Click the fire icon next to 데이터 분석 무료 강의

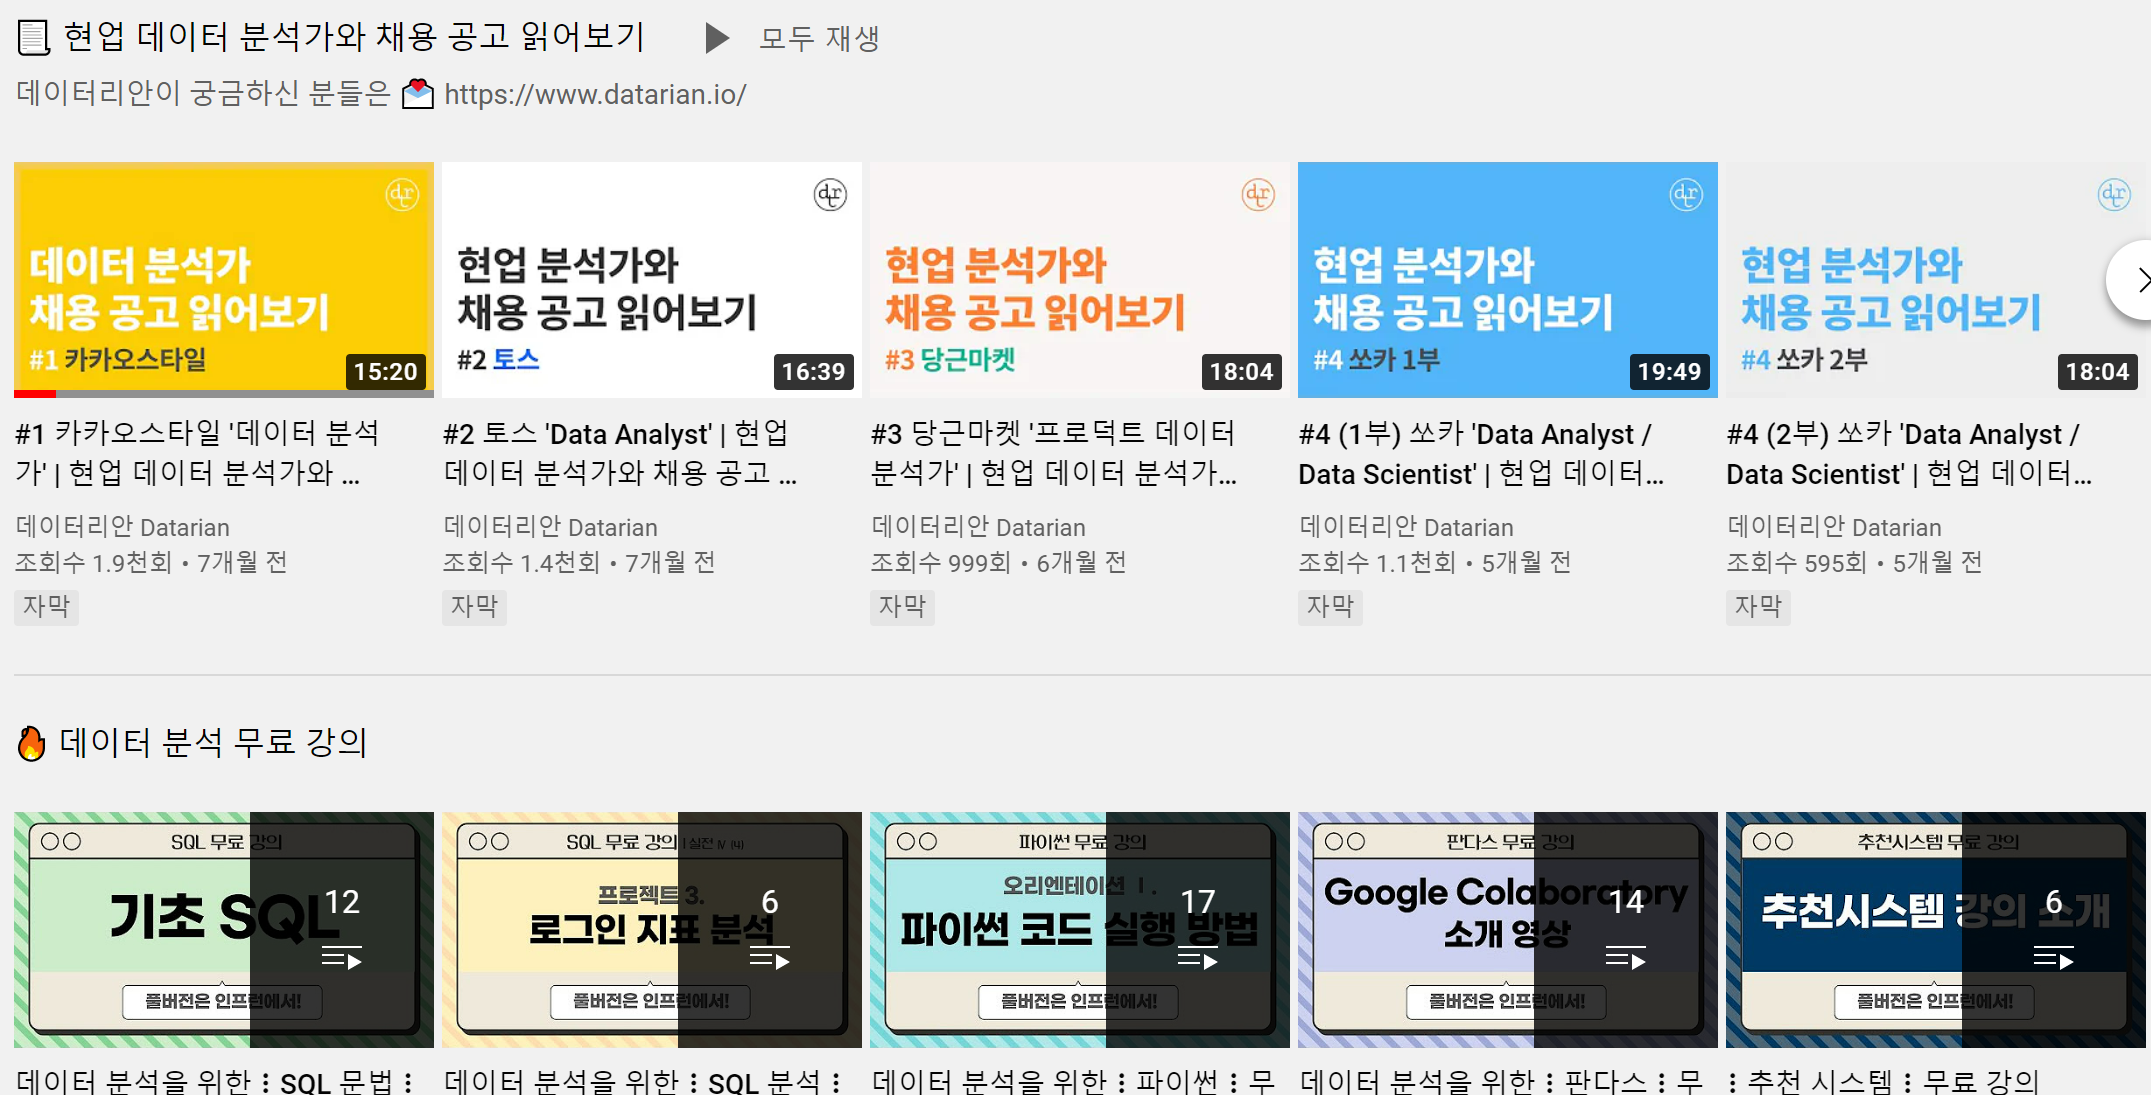coord(32,742)
